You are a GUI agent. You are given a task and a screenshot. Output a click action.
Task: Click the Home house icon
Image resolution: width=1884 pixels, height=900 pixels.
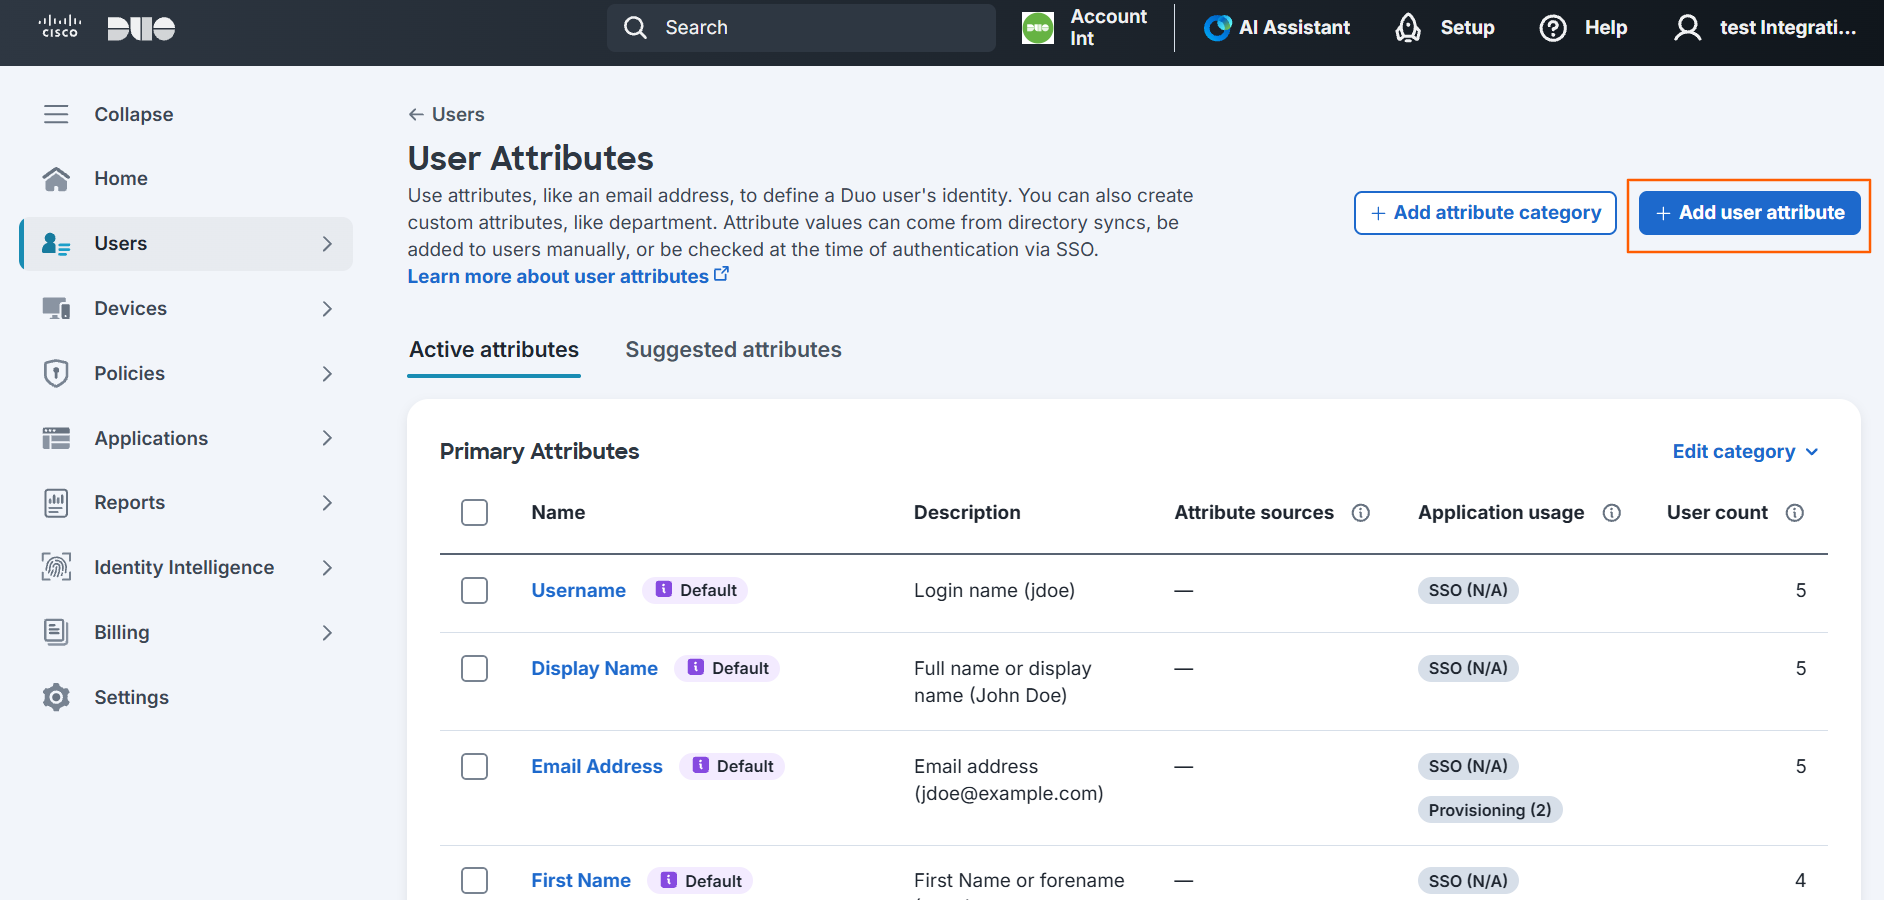tap(56, 178)
